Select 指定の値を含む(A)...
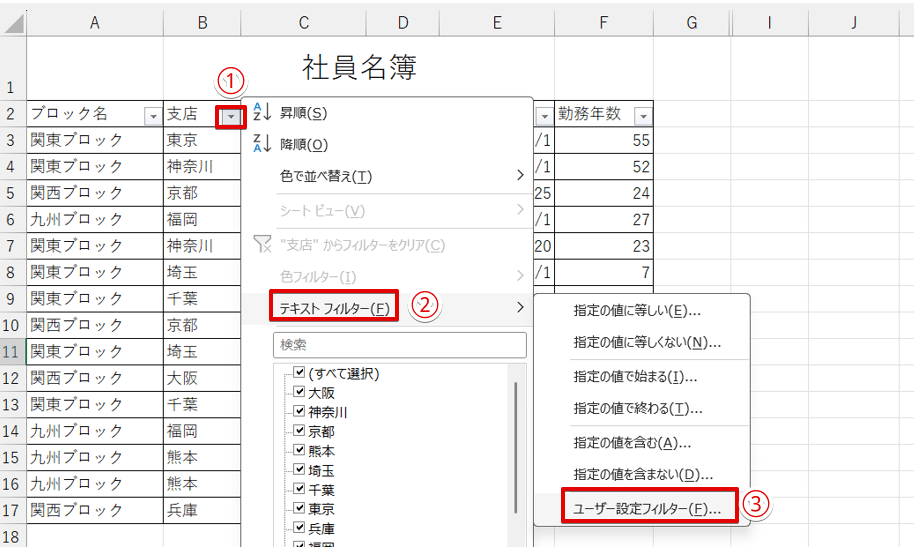This screenshot has width=914, height=552. (632, 442)
